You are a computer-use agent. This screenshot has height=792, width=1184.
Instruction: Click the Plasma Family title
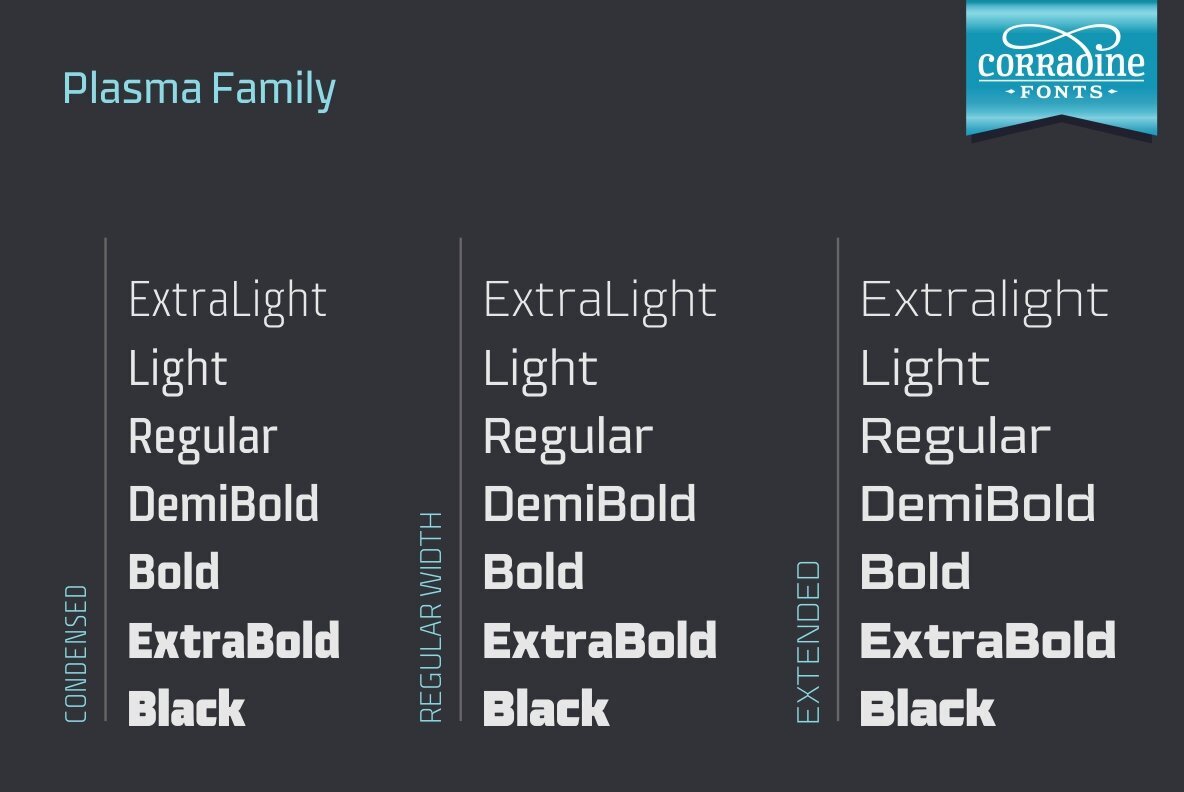pyautogui.click(x=199, y=88)
